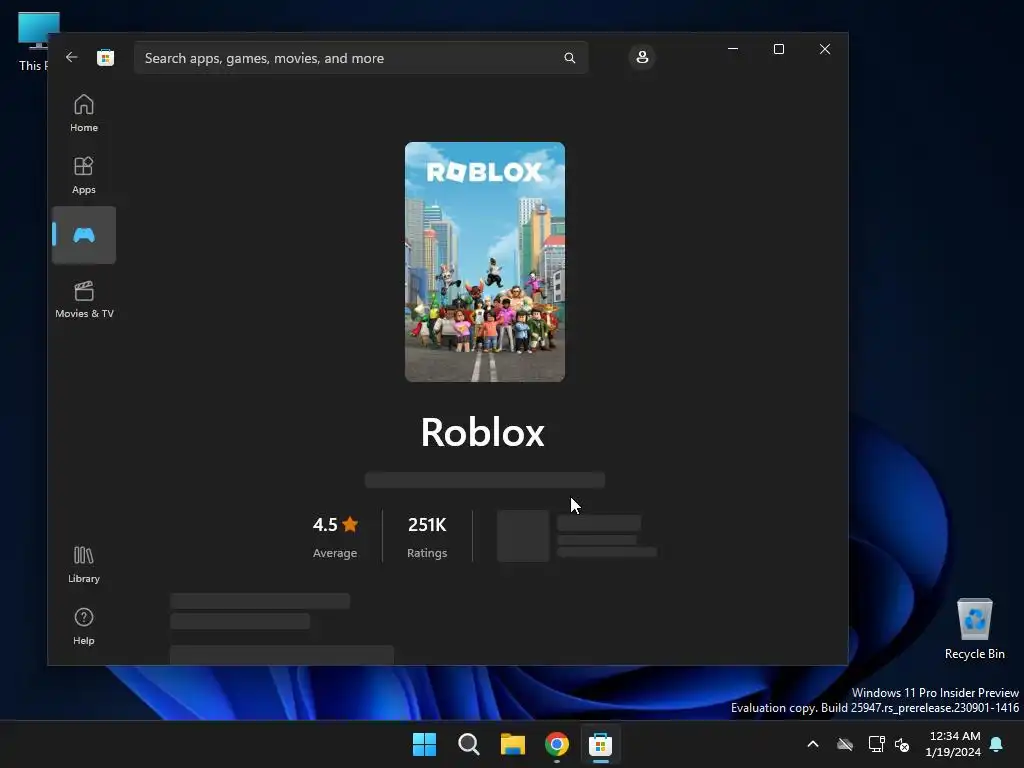Open the Apps section in sidebar
The height and width of the screenshot is (768, 1024).
click(84, 175)
